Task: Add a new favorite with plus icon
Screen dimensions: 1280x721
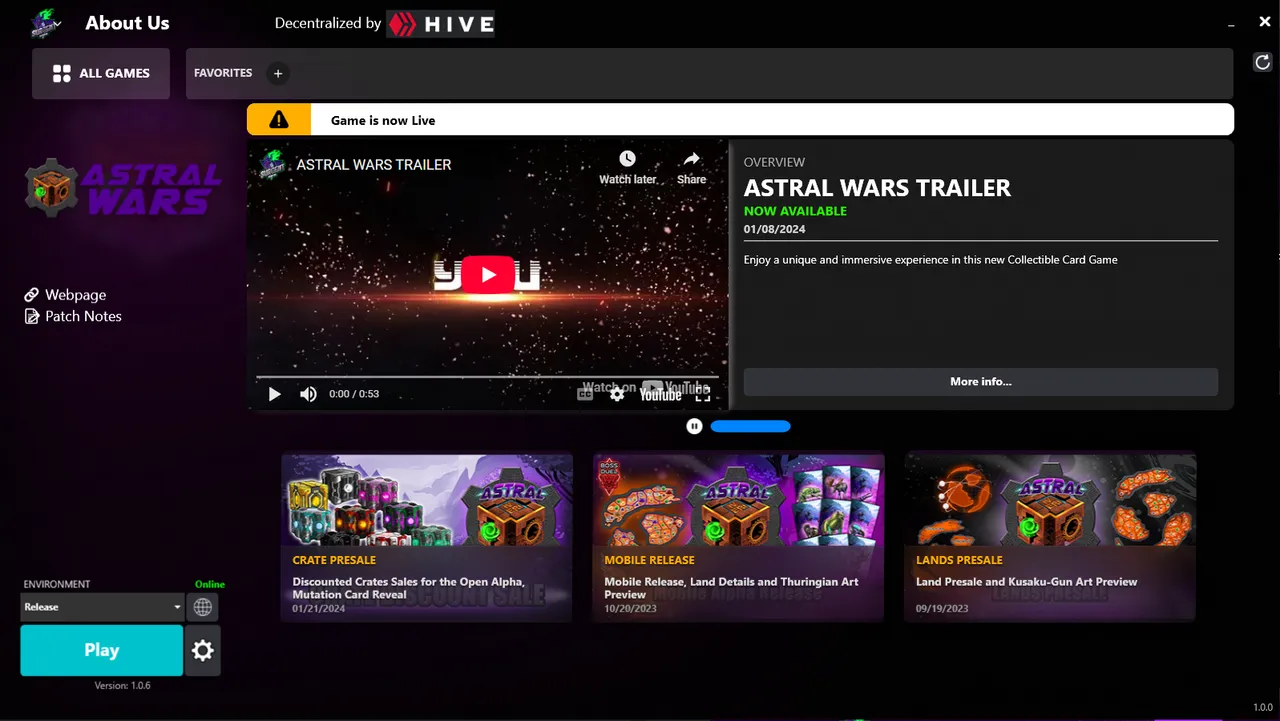Action: tap(278, 73)
